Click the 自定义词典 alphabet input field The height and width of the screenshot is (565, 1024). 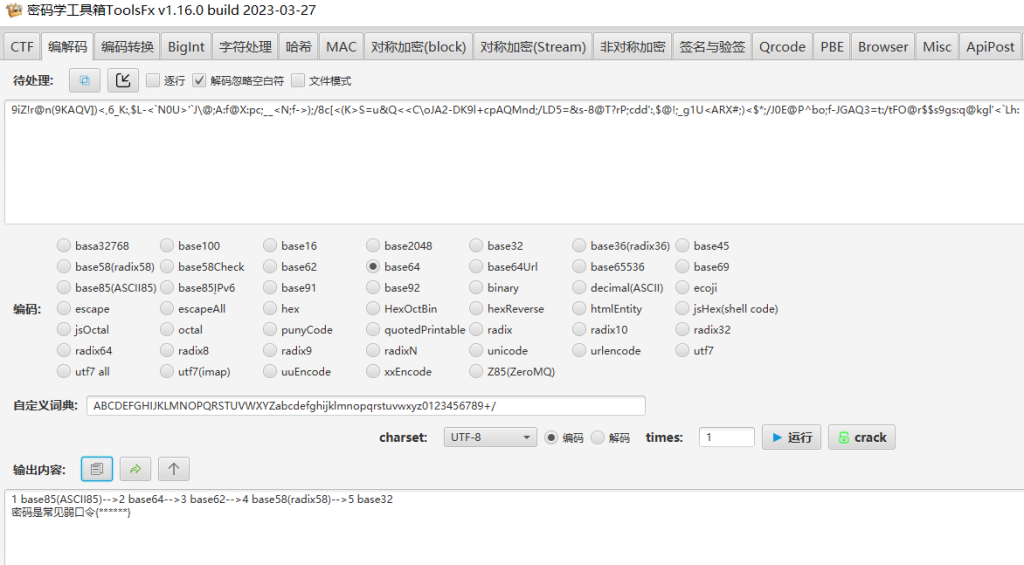coord(366,405)
